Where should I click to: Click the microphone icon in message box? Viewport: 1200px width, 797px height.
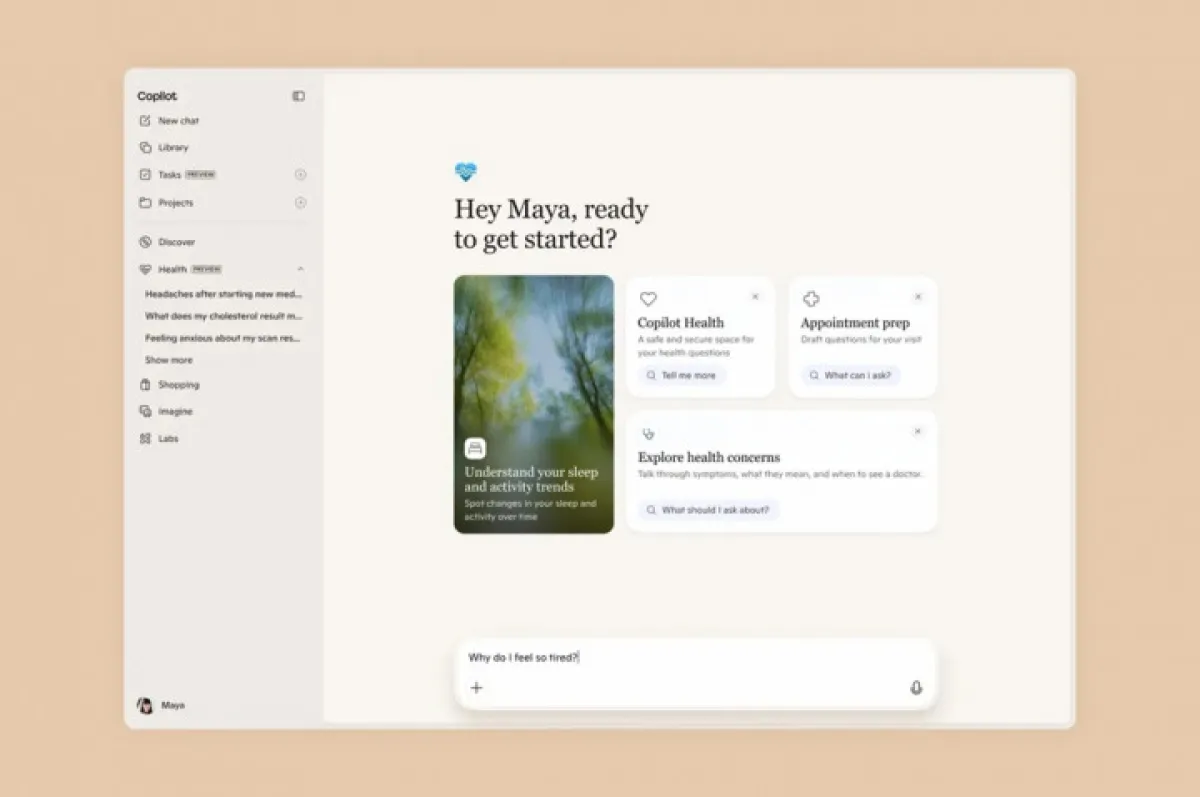pos(916,688)
